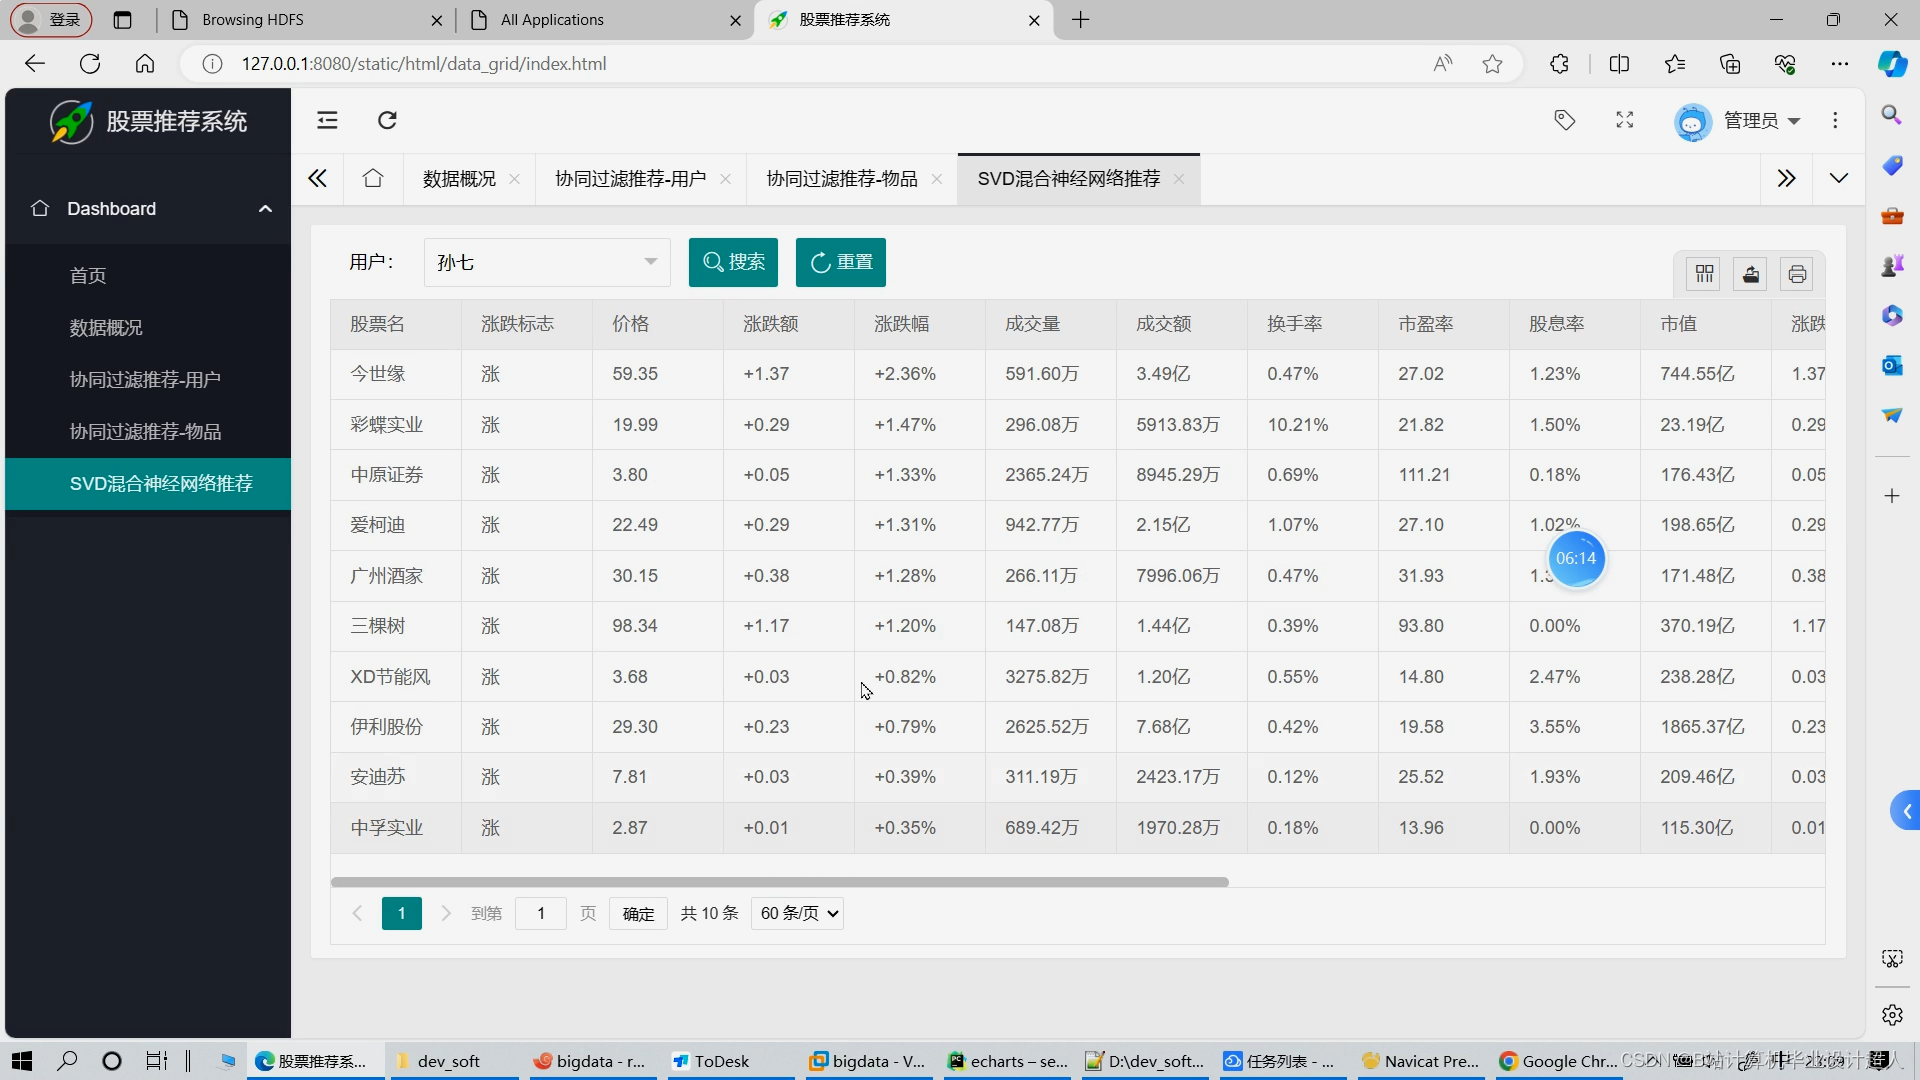This screenshot has width=1920, height=1080.
Task: Click the page refresh icon in header
Action: coord(387,120)
